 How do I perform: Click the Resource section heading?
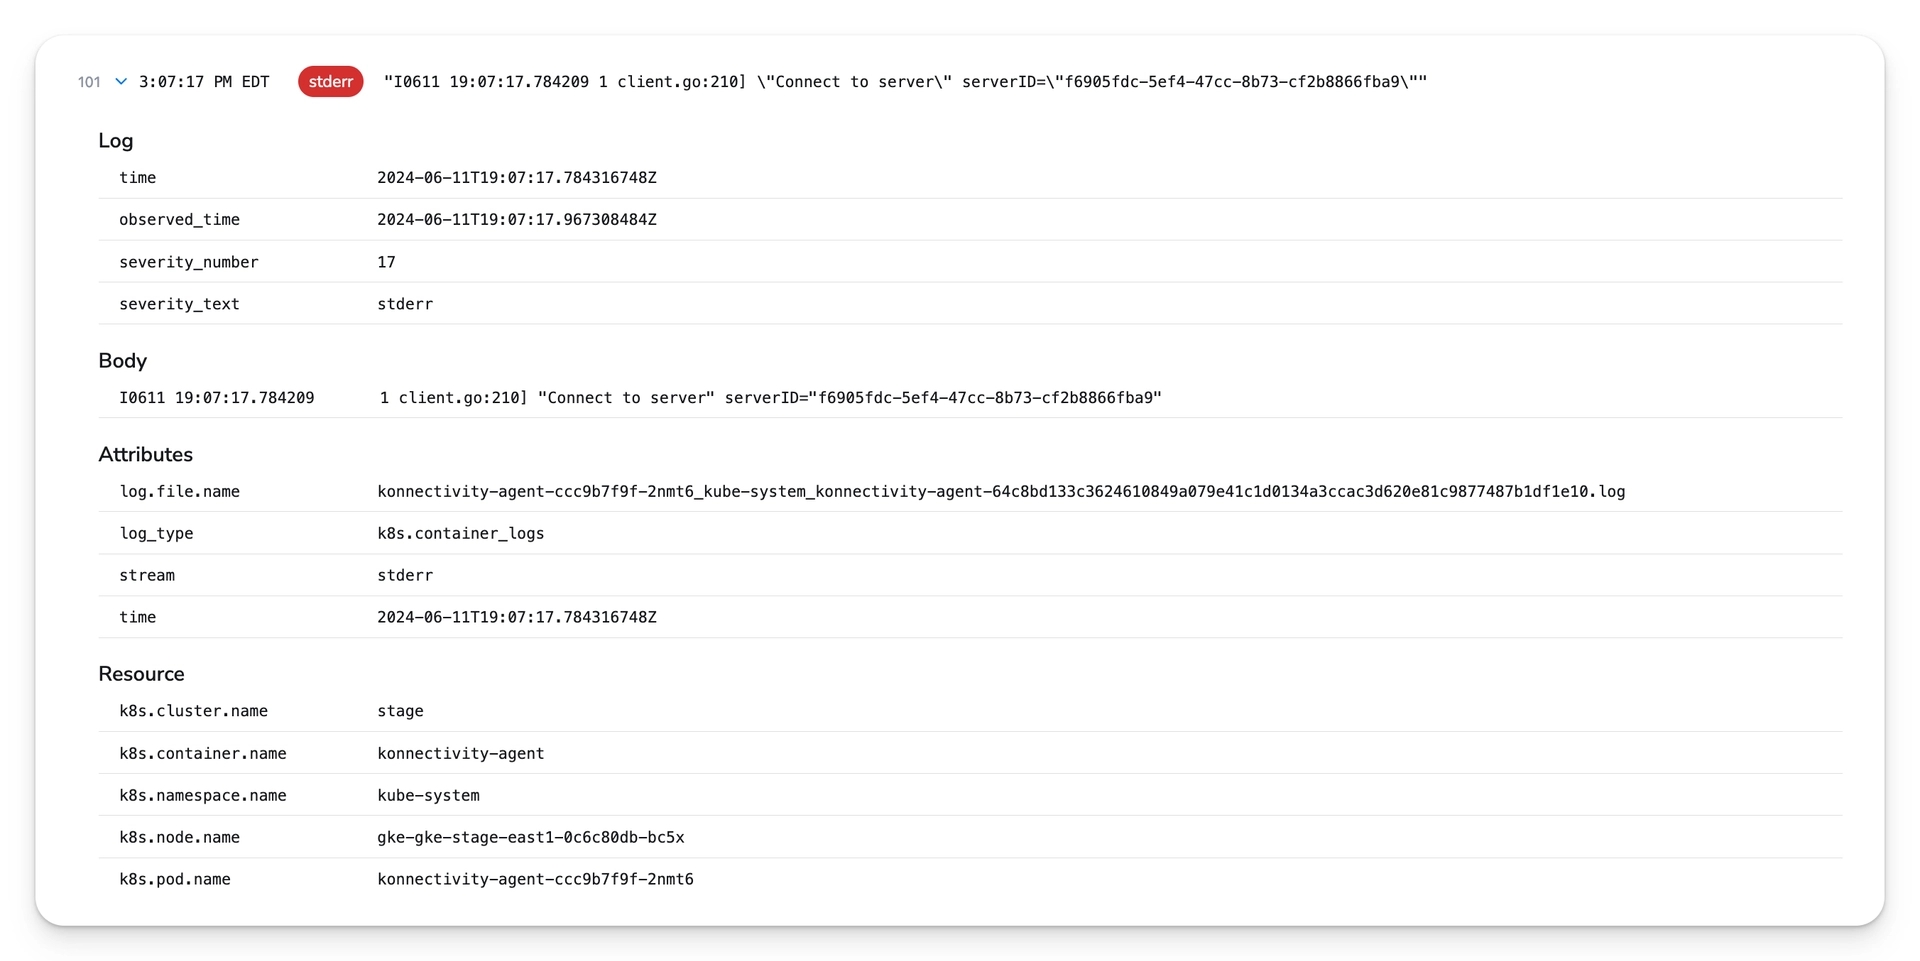point(141,673)
